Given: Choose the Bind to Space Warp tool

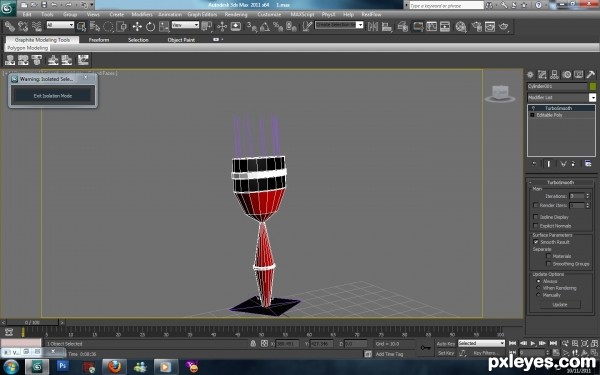Looking at the screenshot, I should pyautogui.click(x=37, y=26).
